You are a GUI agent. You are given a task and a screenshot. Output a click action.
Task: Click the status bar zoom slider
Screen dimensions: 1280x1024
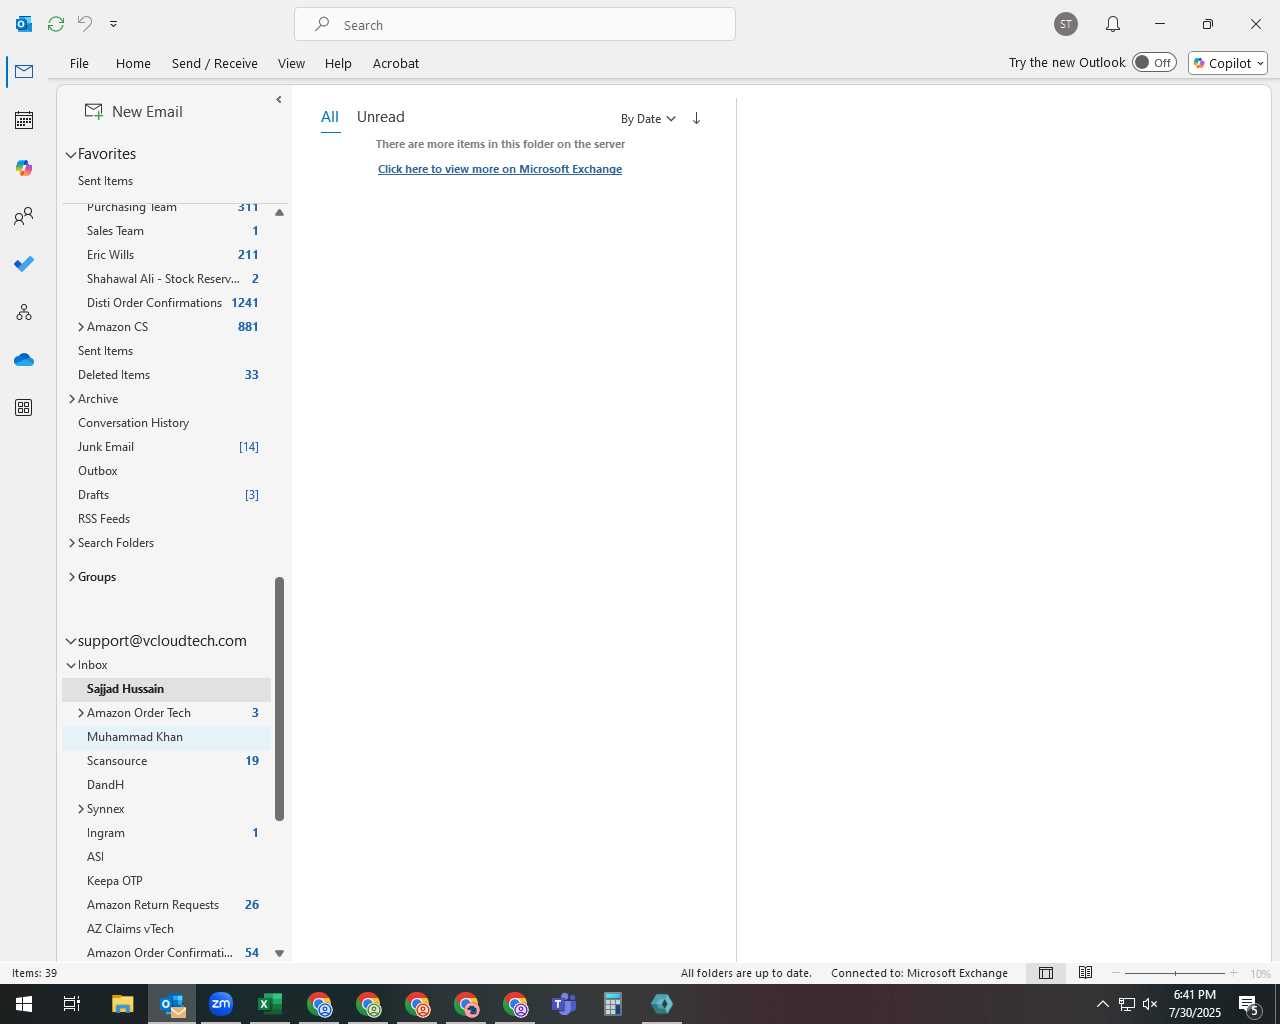(1175, 973)
